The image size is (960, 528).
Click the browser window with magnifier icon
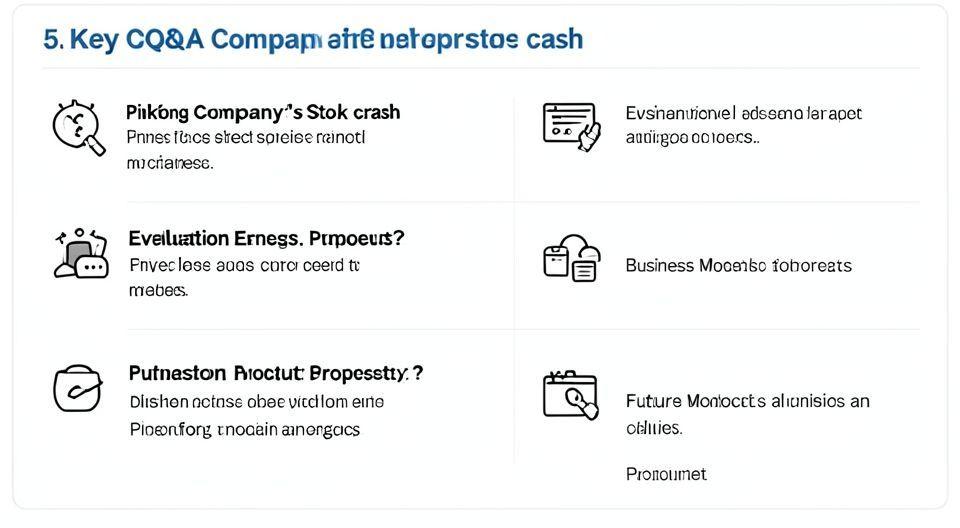570,394
